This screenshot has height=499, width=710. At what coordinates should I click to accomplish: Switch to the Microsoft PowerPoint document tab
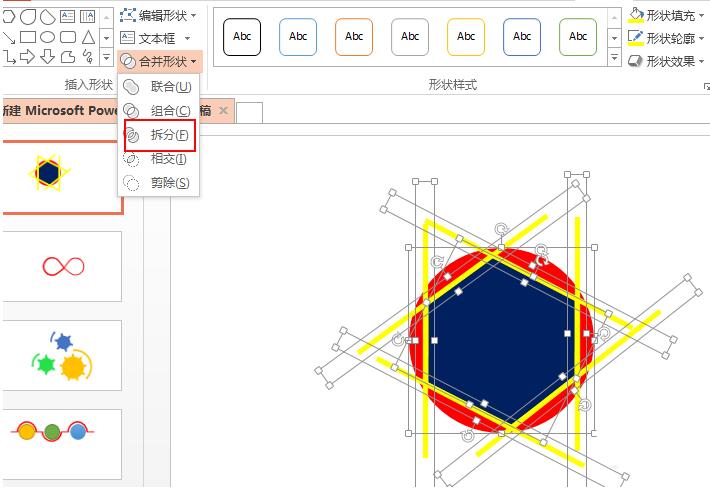click(61, 110)
